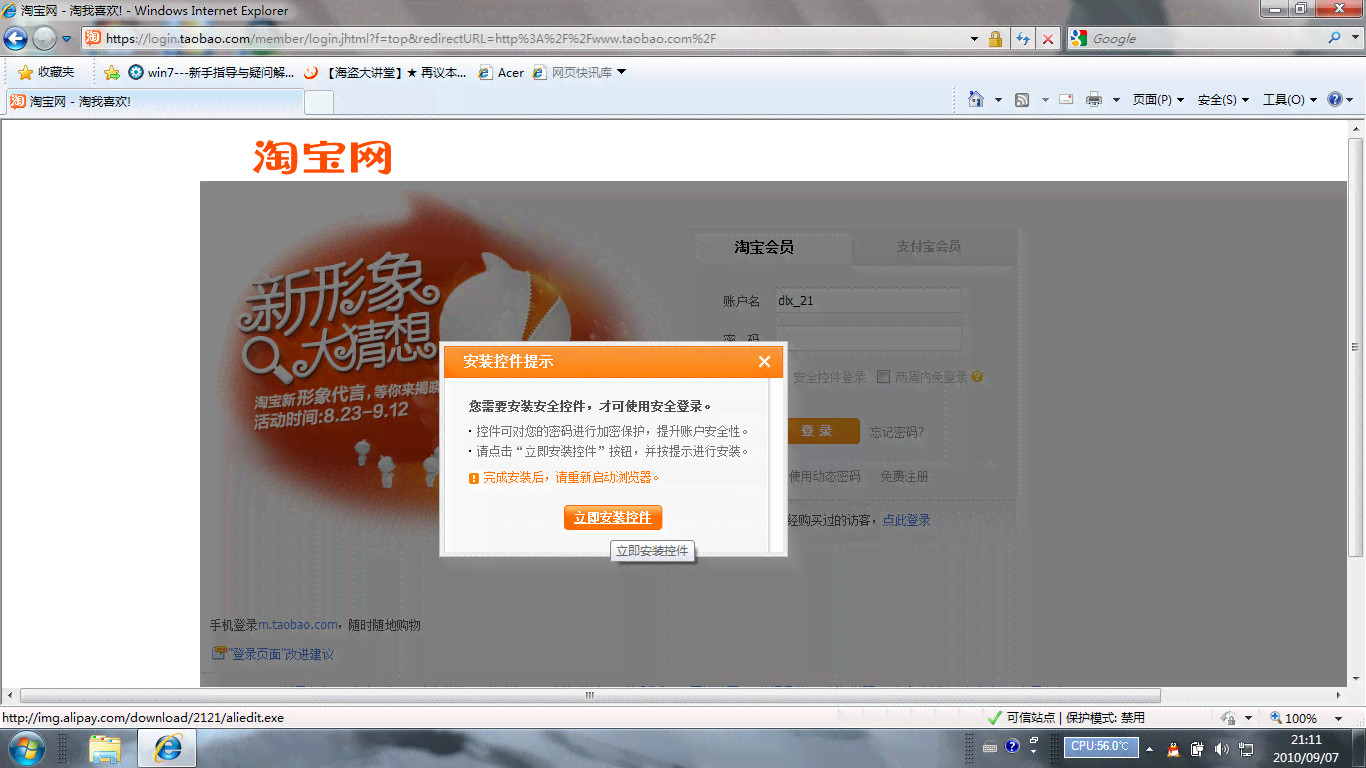Viewport: 1366px width, 768px height.
Task: Click the orange 立即安装控件 button
Action: click(x=613, y=518)
